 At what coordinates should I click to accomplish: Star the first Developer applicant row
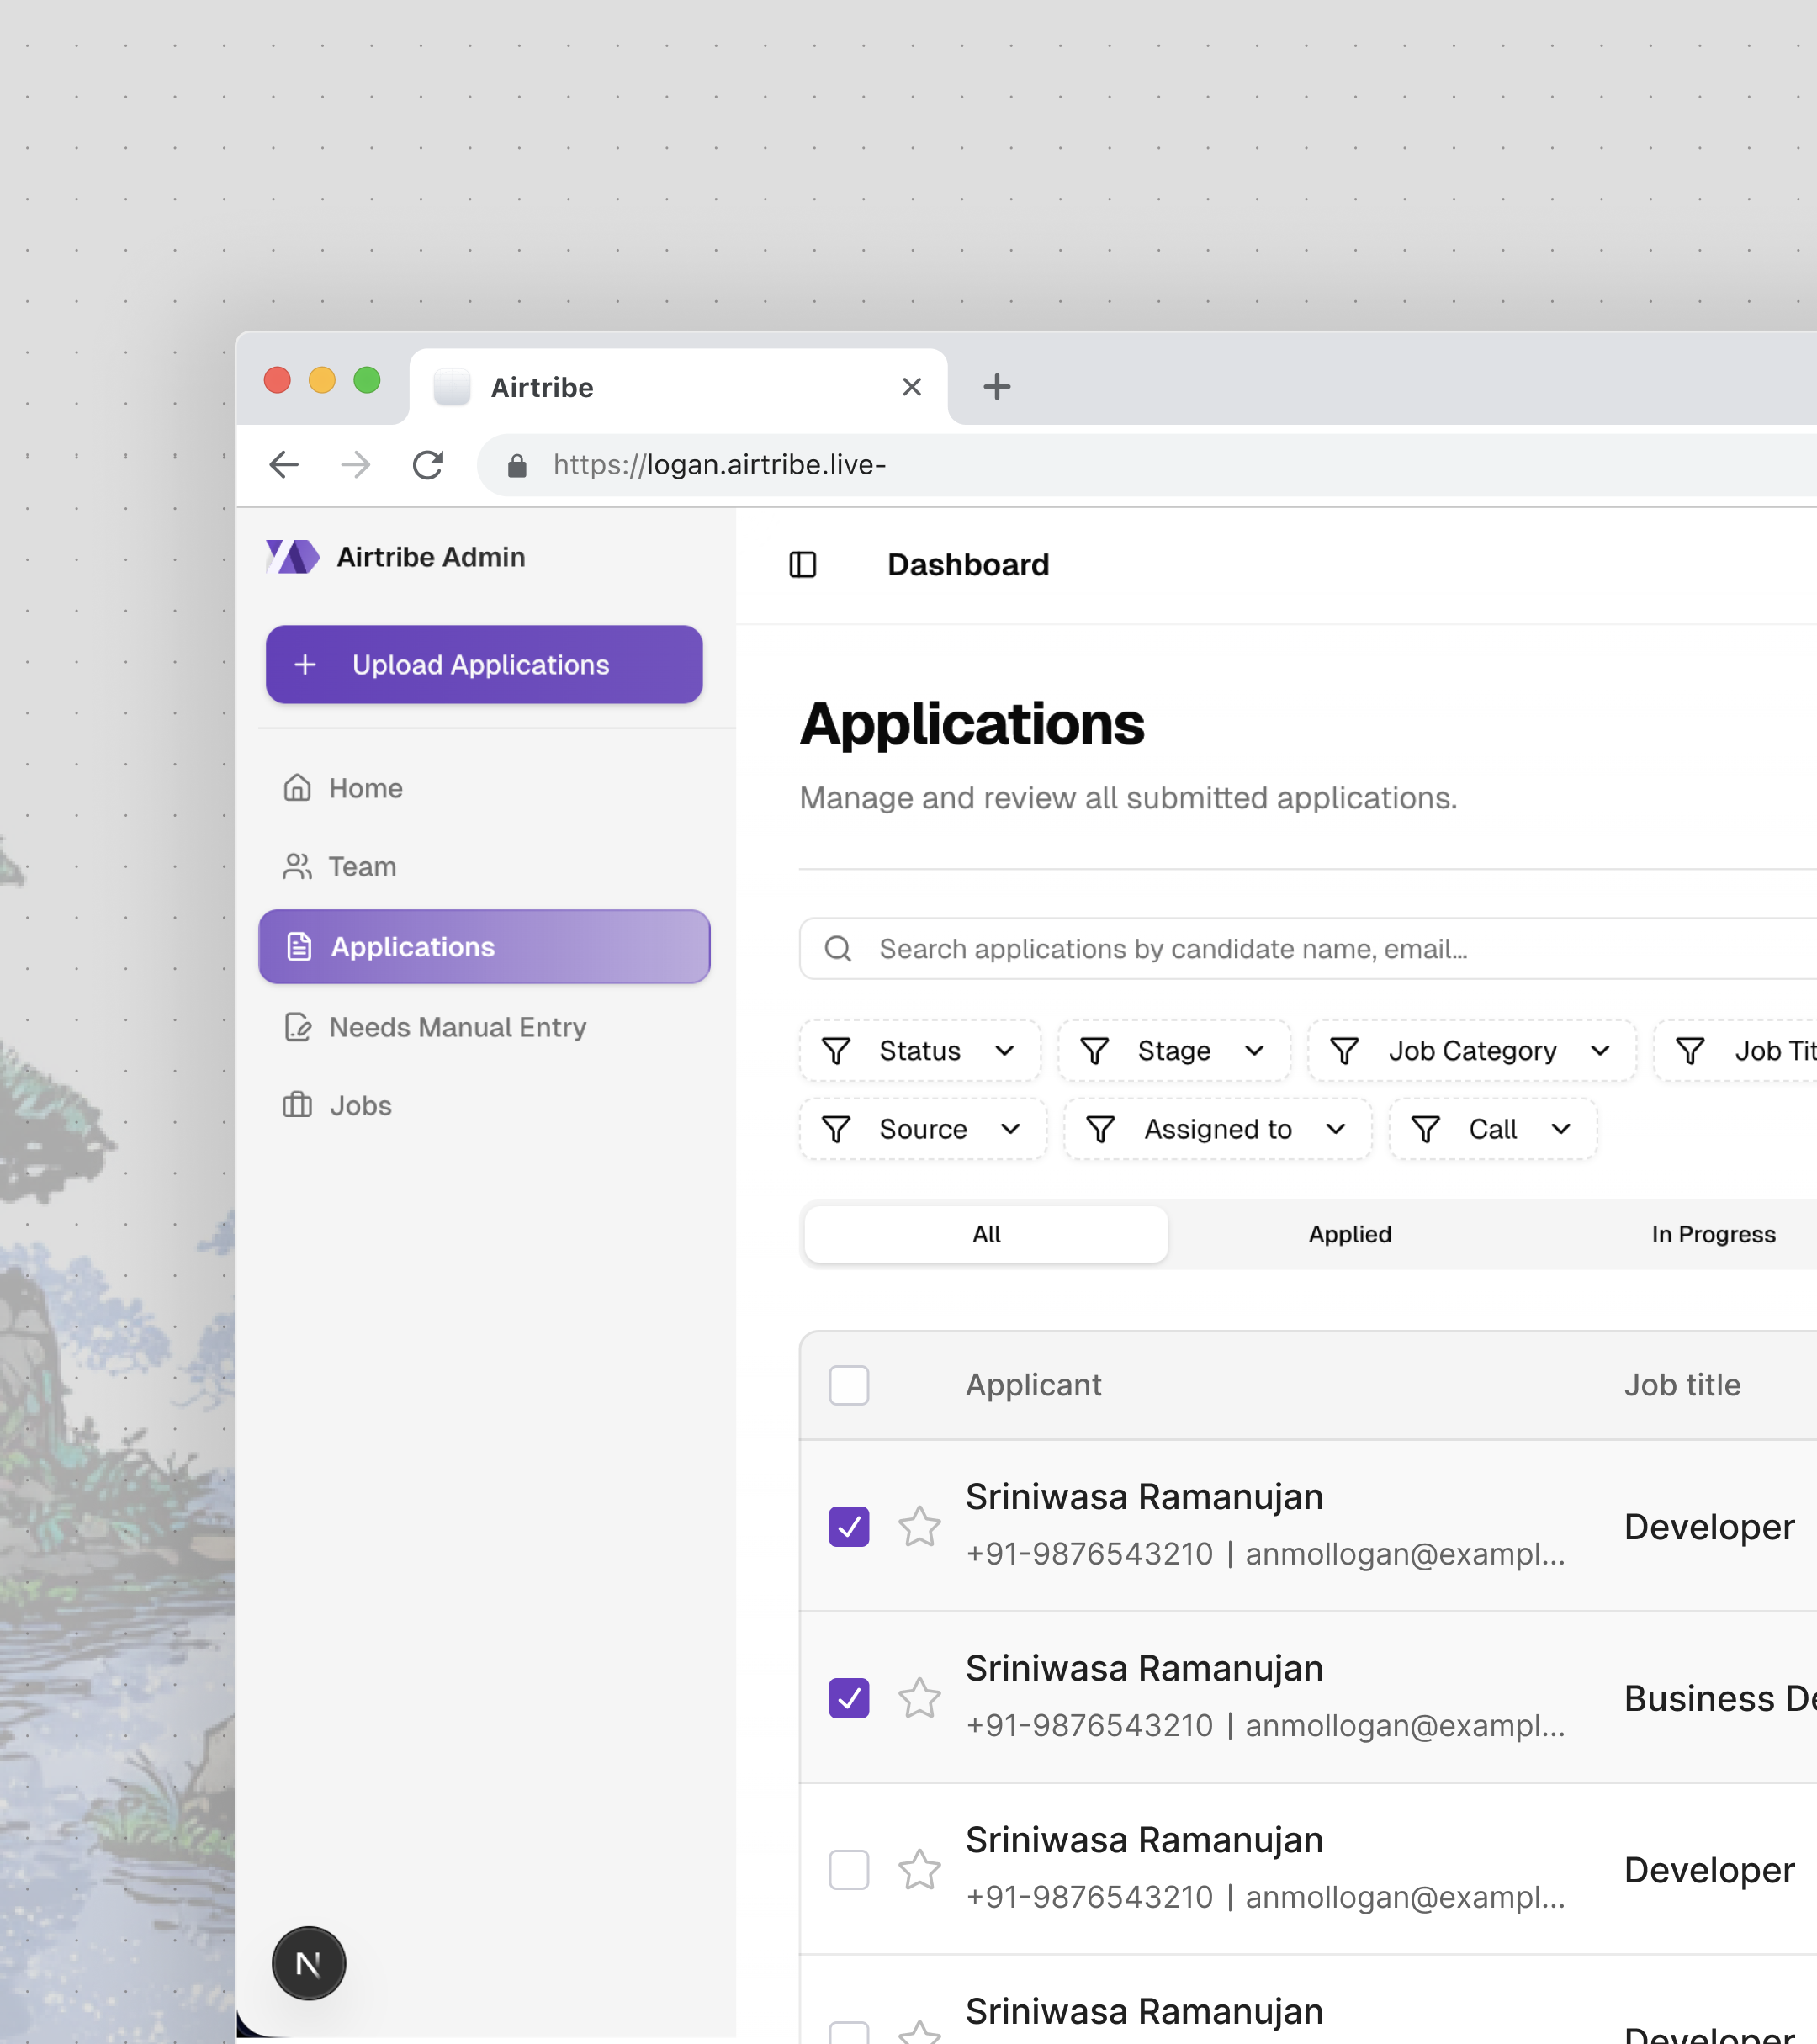(x=919, y=1526)
